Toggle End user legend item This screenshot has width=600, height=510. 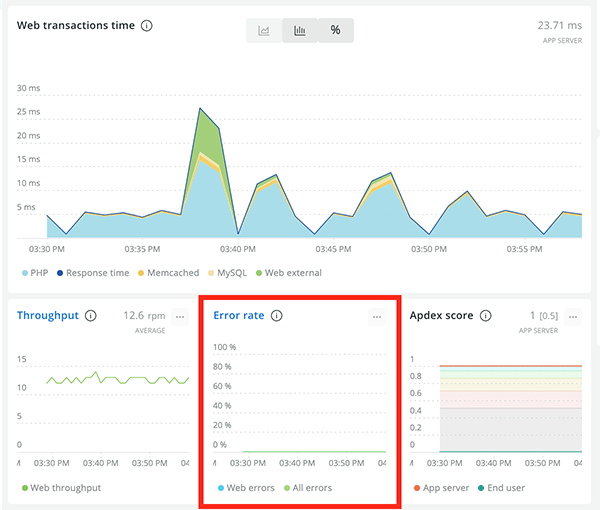click(x=501, y=488)
